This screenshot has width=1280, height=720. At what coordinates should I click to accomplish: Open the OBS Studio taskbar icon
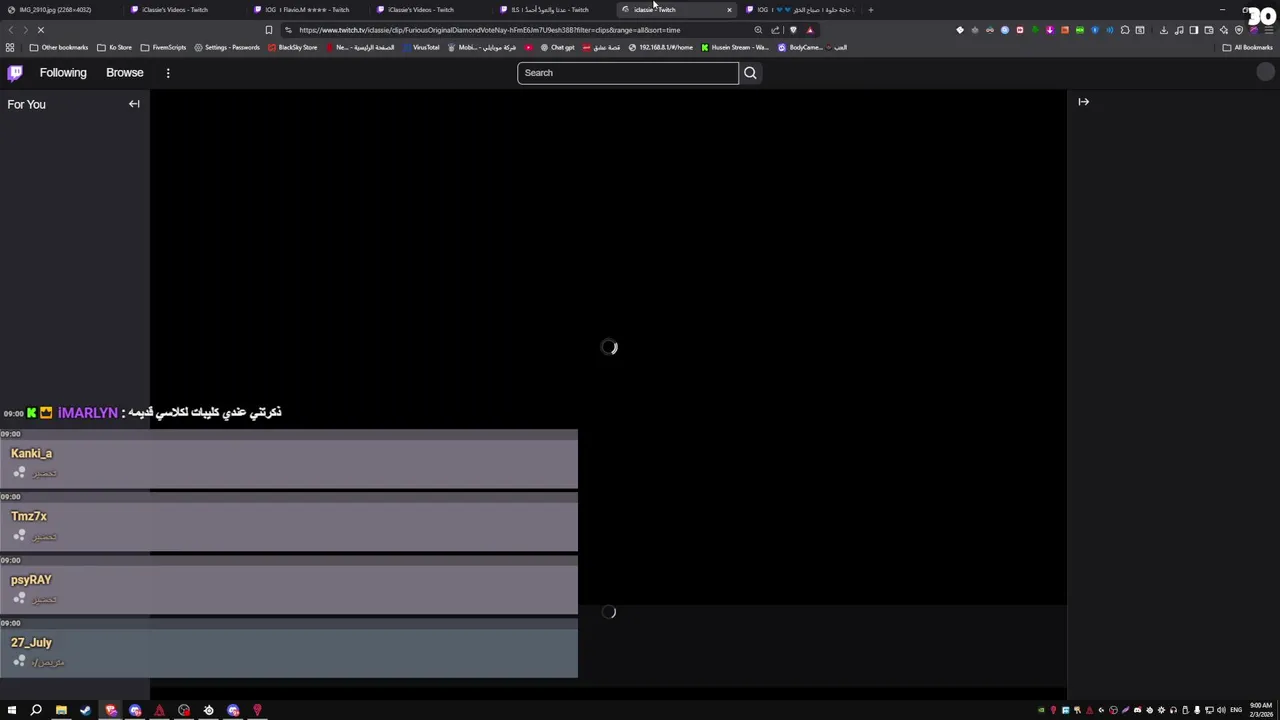184,710
